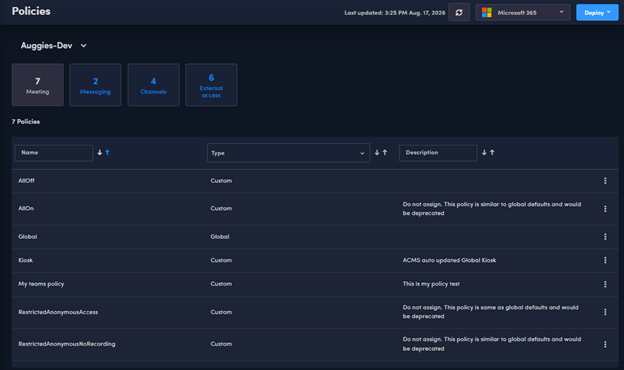This screenshot has height=370, width=624.
Task: Expand the Auggies-Dev tenant selector
Action: pyautogui.click(x=54, y=46)
